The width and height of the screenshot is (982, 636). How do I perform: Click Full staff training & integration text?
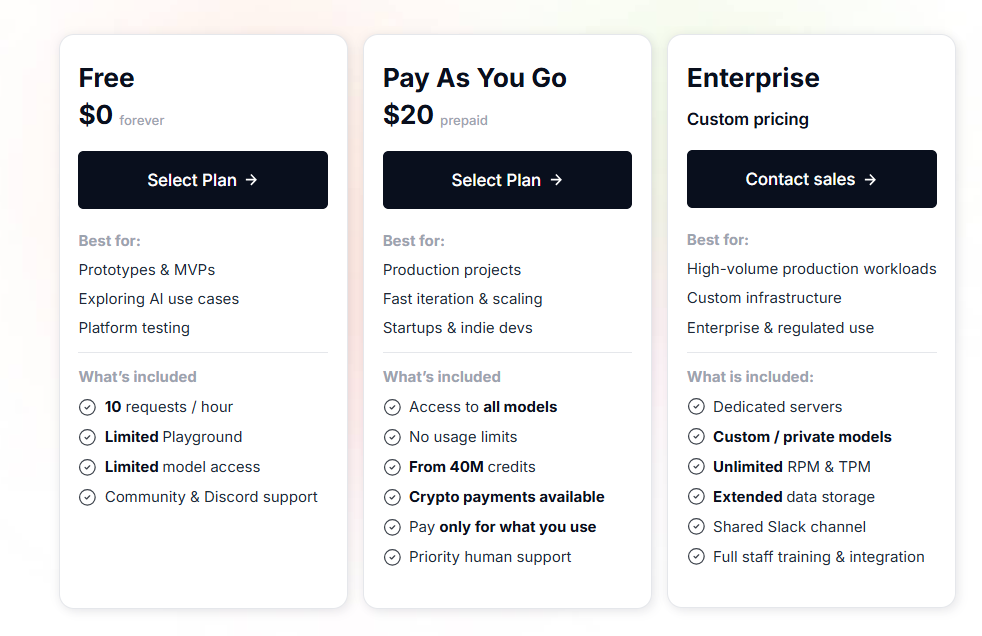818,557
